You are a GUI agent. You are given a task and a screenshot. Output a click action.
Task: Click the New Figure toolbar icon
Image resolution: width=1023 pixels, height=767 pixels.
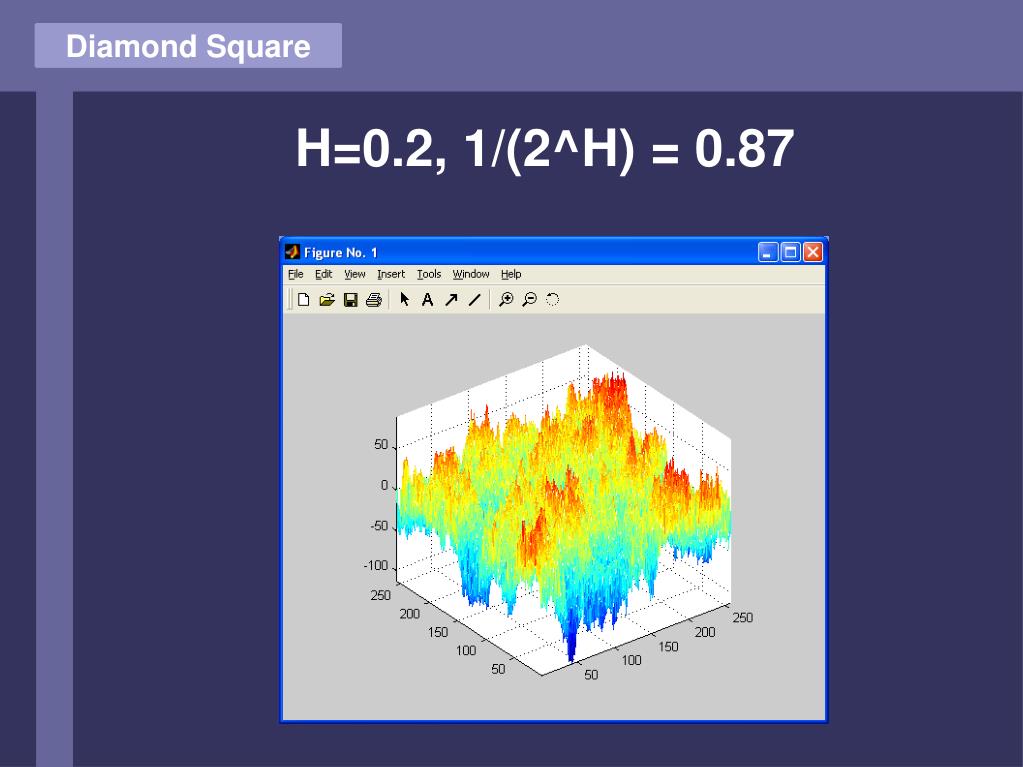pos(303,299)
